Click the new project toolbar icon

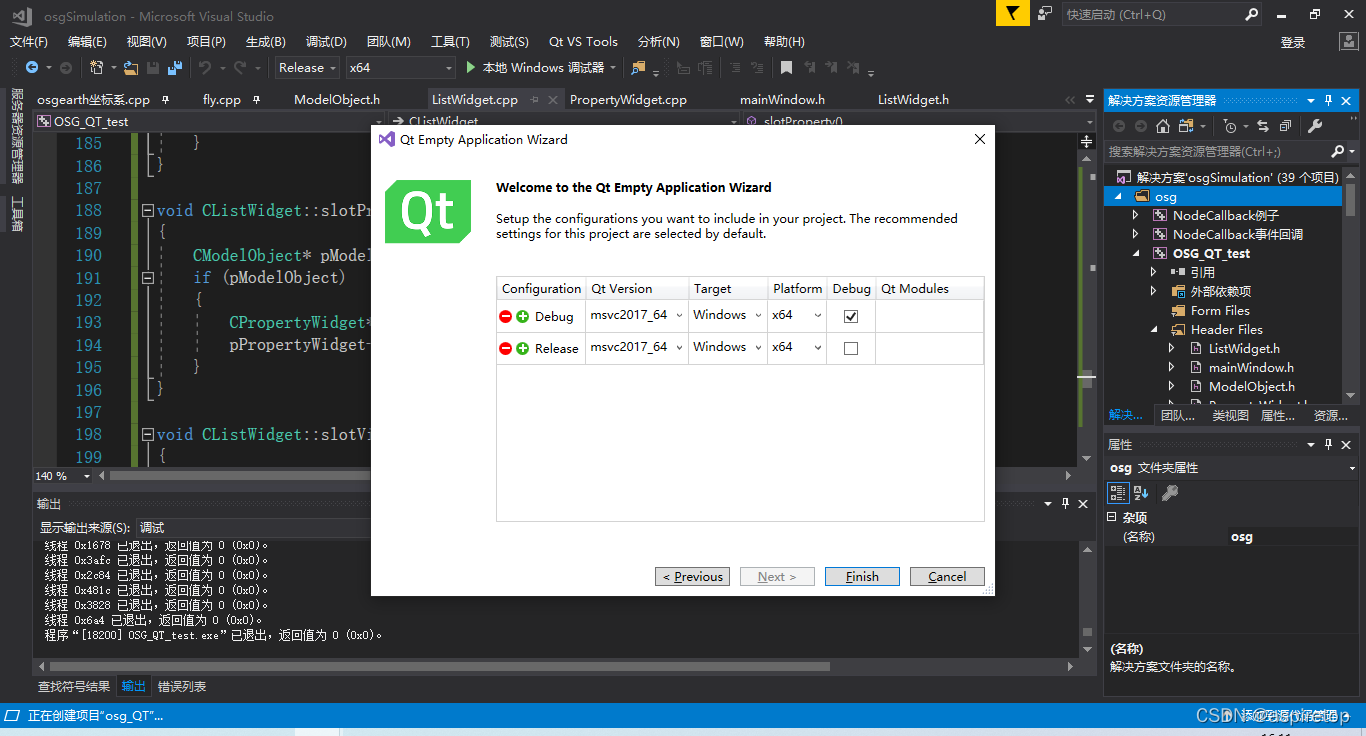[x=97, y=68]
